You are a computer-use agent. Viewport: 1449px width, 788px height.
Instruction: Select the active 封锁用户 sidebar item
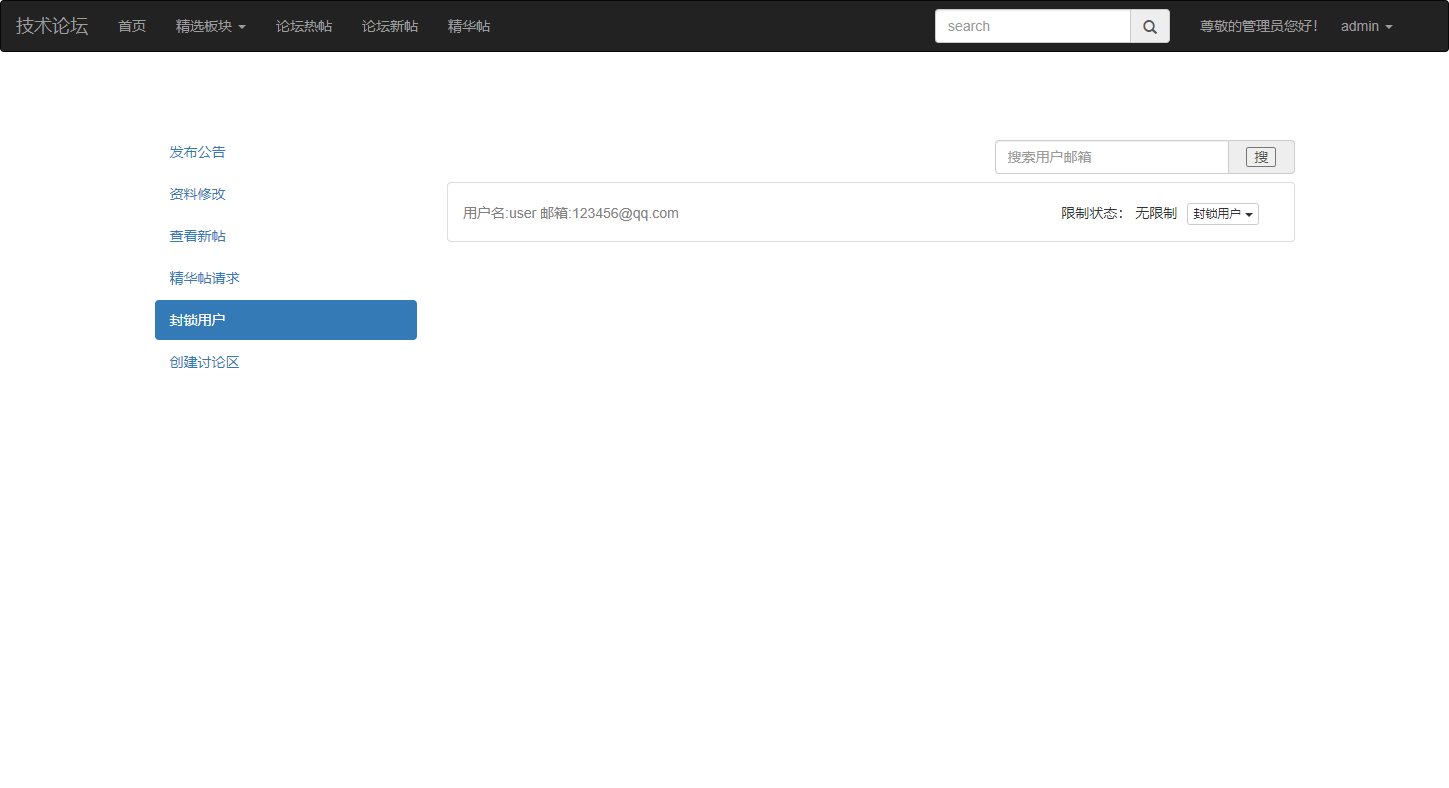point(286,320)
